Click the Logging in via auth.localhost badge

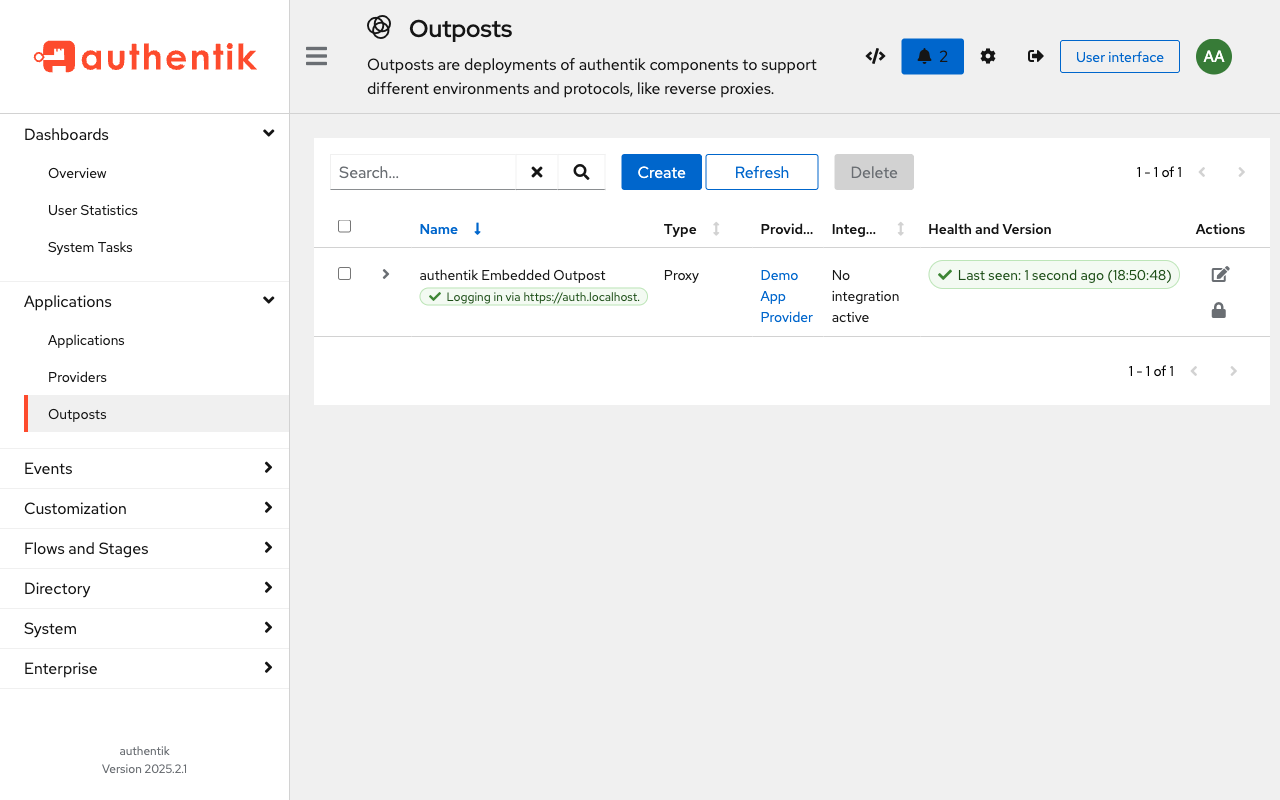coord(533,297)
